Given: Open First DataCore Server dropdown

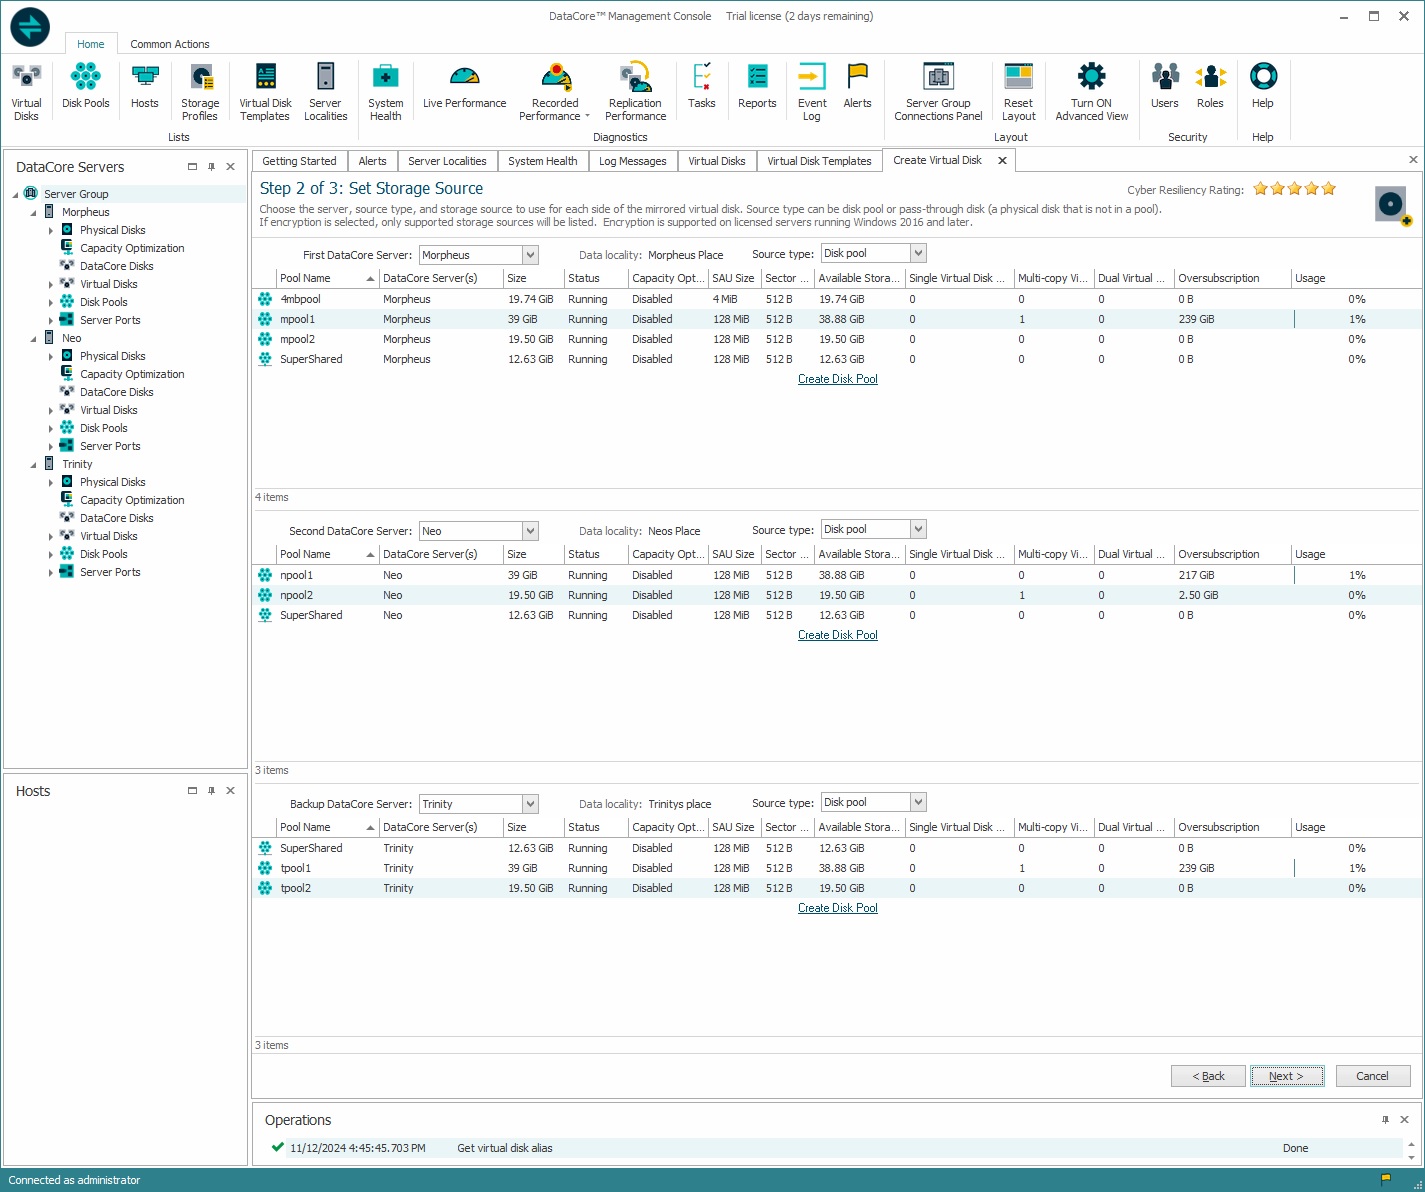Looking at the screenshot, I should [x=530, y=255].
